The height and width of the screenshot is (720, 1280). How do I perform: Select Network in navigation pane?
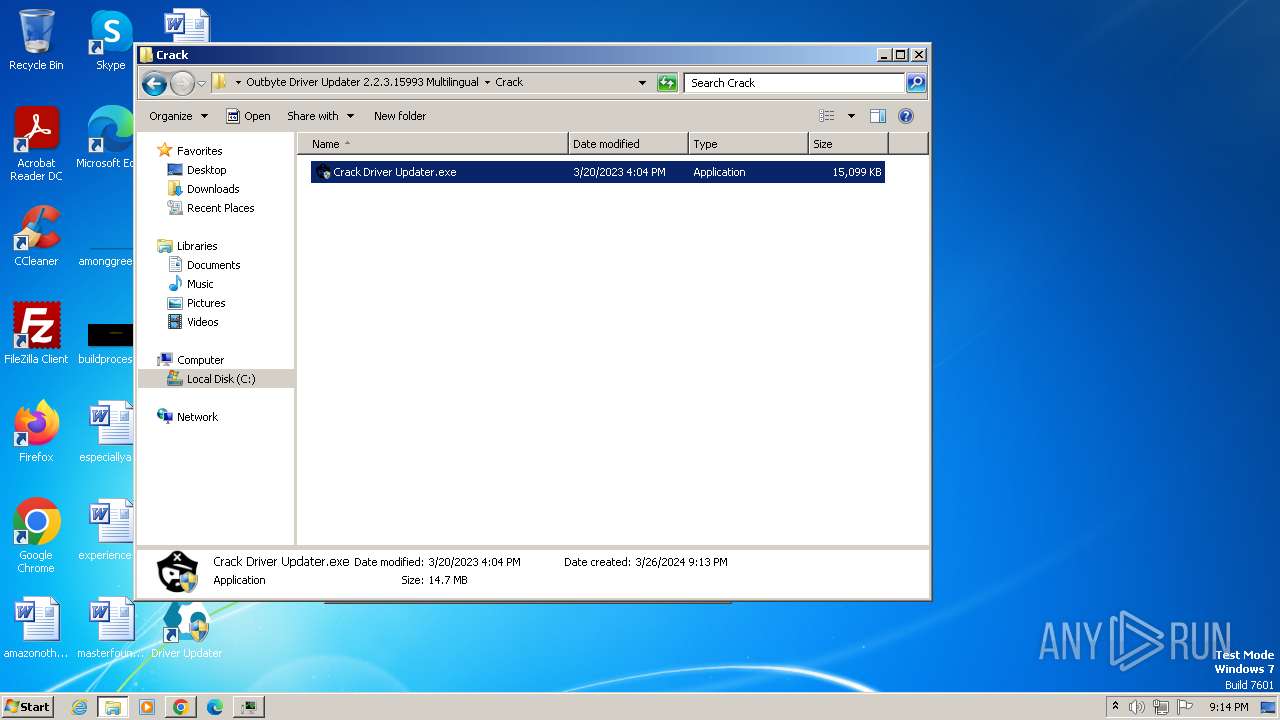pyautogui.click(x=197, y=417)
